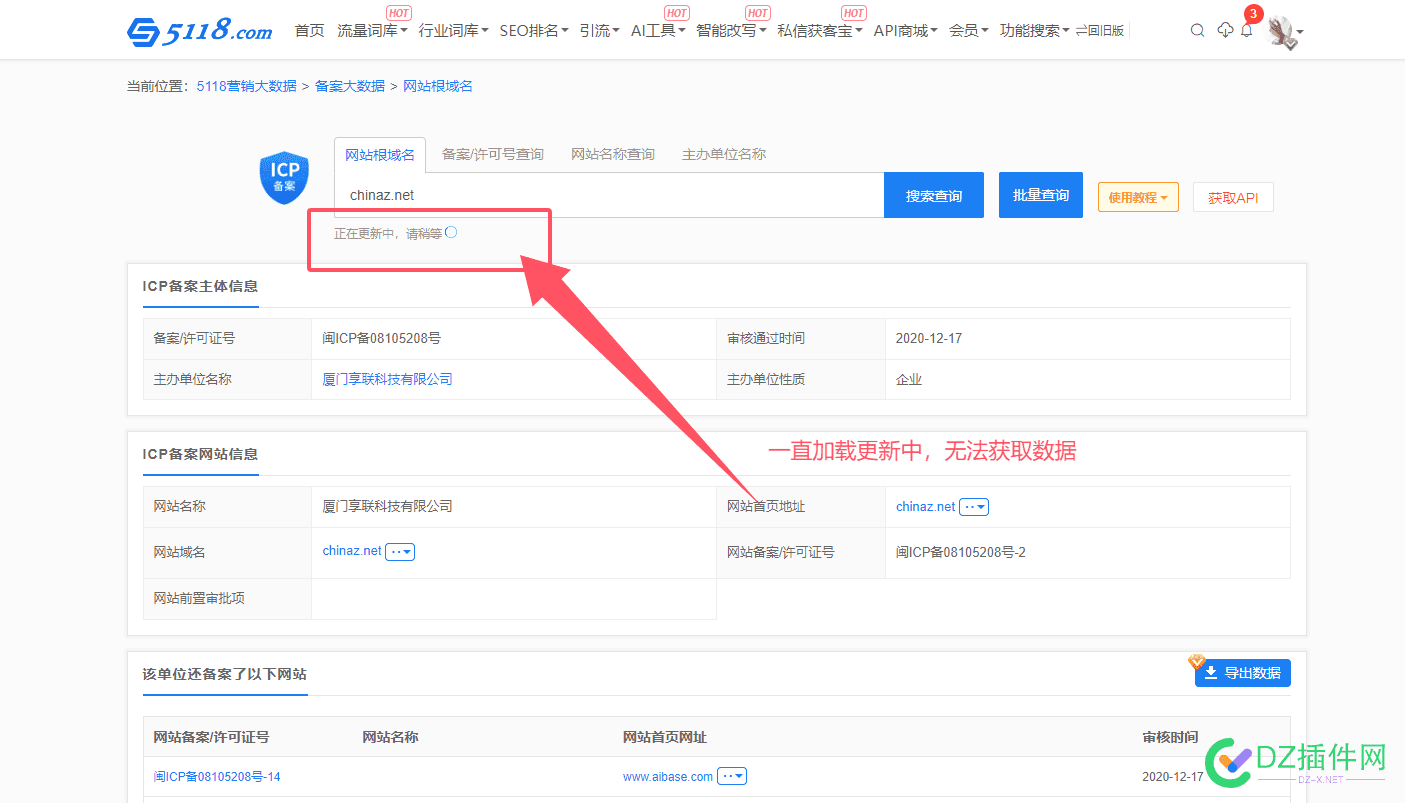Image resolution: width=1405 pixels, height=803 pixels.
Task: Switch to 网站名称查询 tab
Action: coord(613,154)
